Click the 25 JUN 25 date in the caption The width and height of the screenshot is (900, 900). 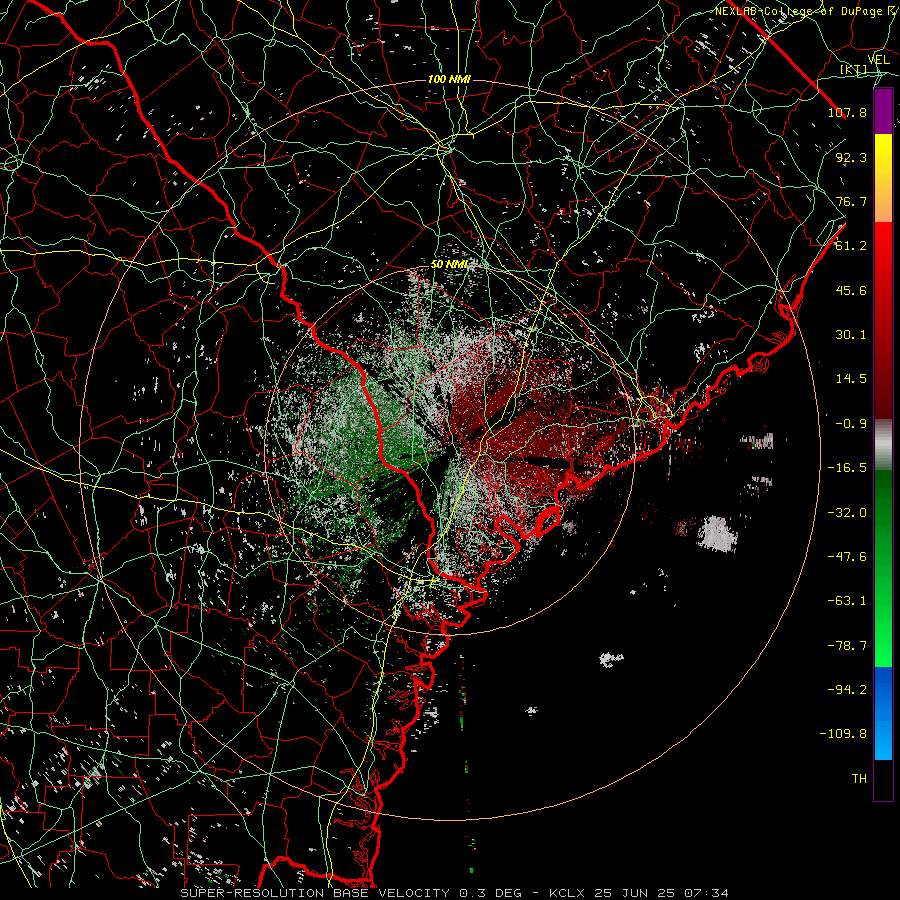pyautogui.click(x=636, y=893)
